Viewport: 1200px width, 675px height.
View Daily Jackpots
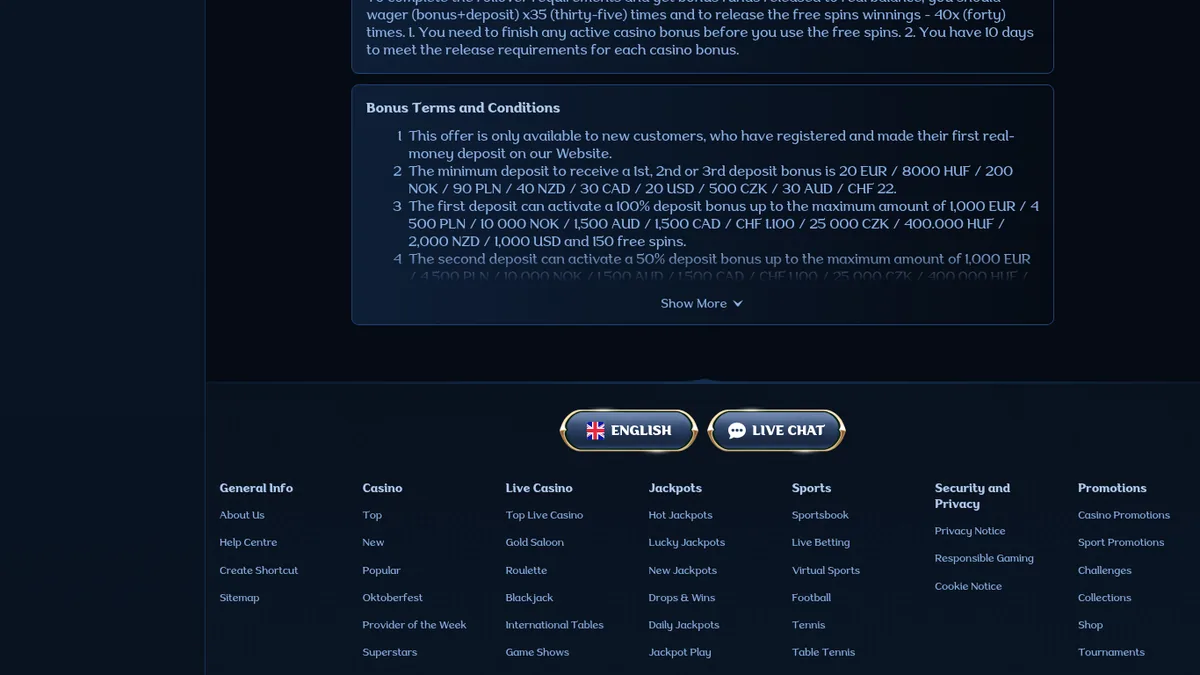[x=684, y=625]
